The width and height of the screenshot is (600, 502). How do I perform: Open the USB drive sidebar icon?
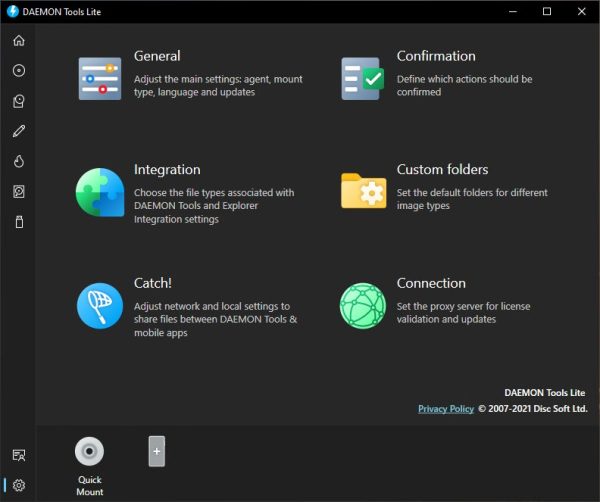tap(19, 222)
